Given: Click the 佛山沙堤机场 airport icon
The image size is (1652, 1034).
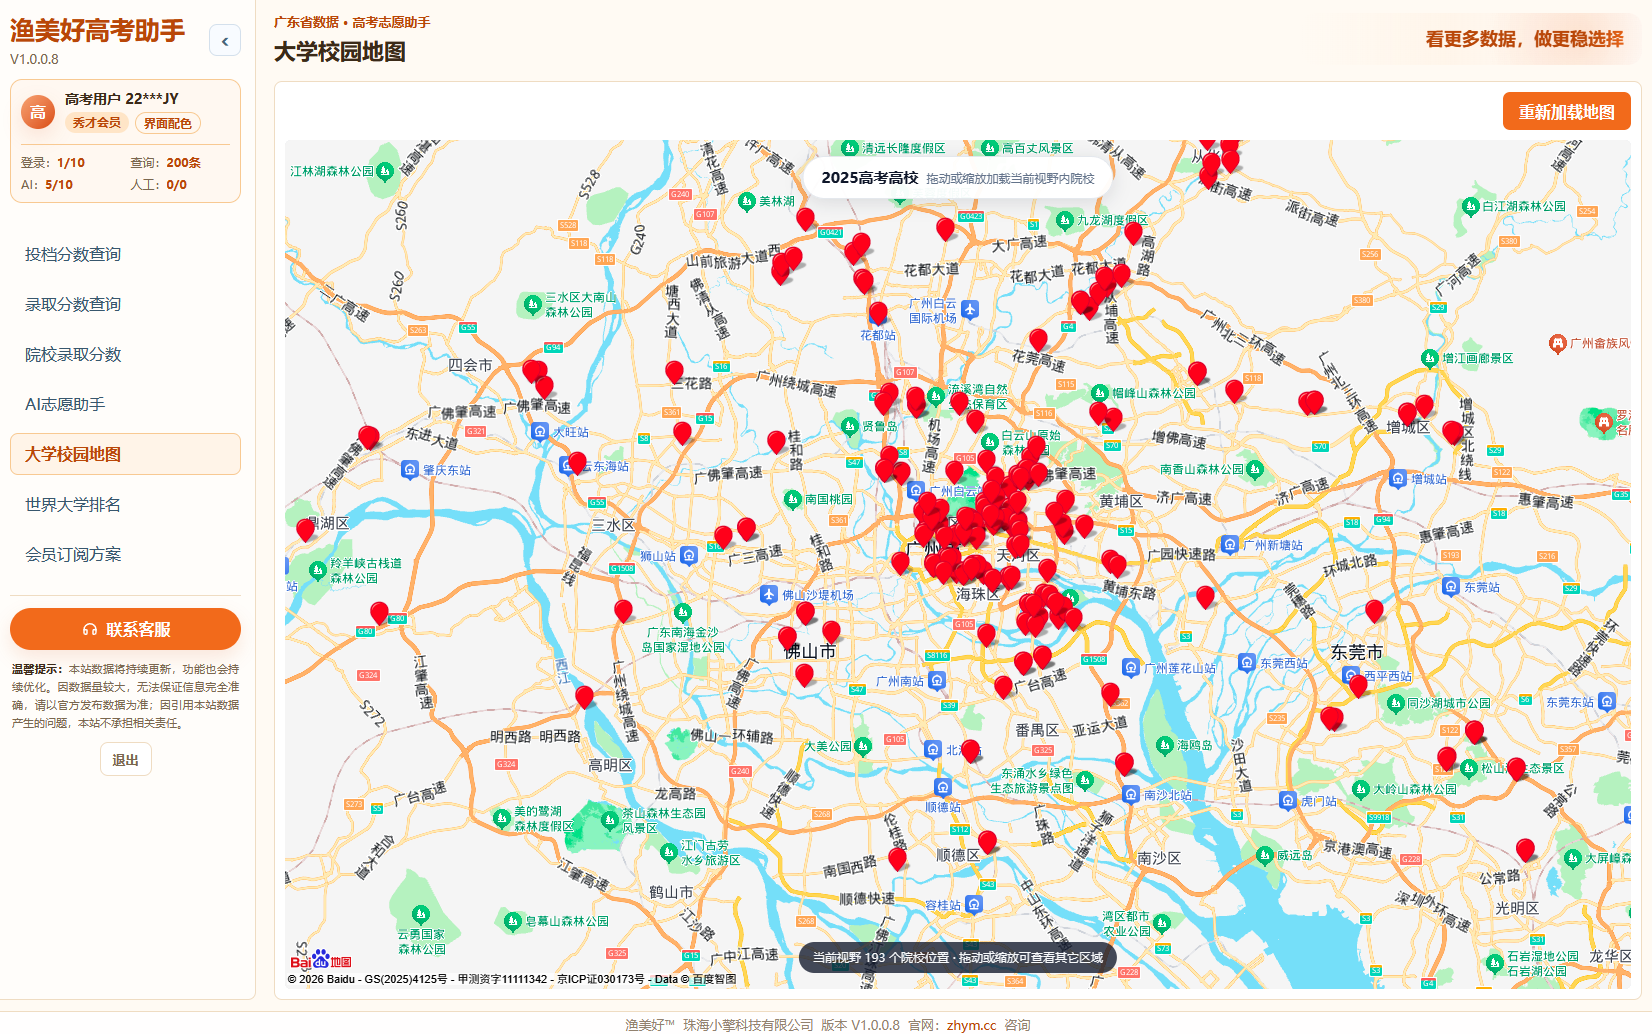Looking at the screenshot, I should click(768, 595).
